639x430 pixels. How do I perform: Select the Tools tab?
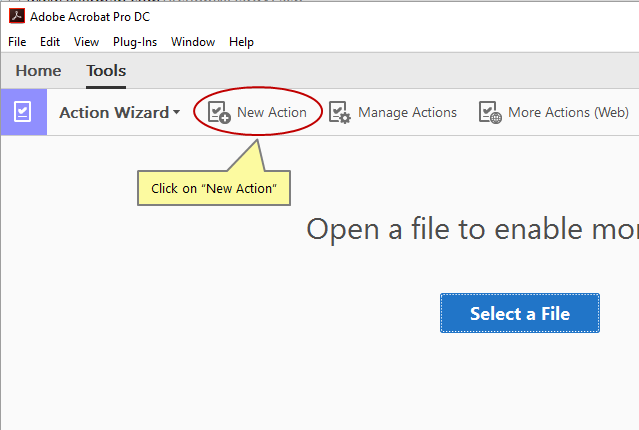pyautogui.click(x=106, y=71)
